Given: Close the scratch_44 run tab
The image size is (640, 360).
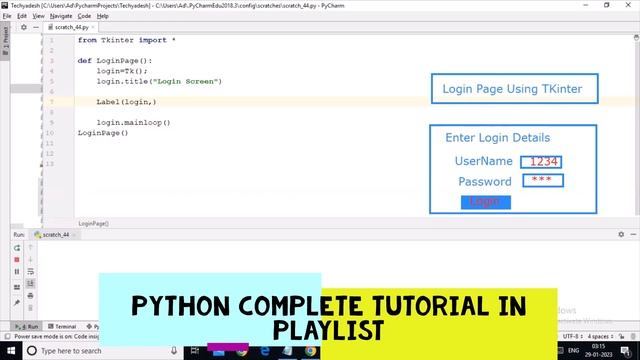Looking at the screenshot, I should pos(74,235).
